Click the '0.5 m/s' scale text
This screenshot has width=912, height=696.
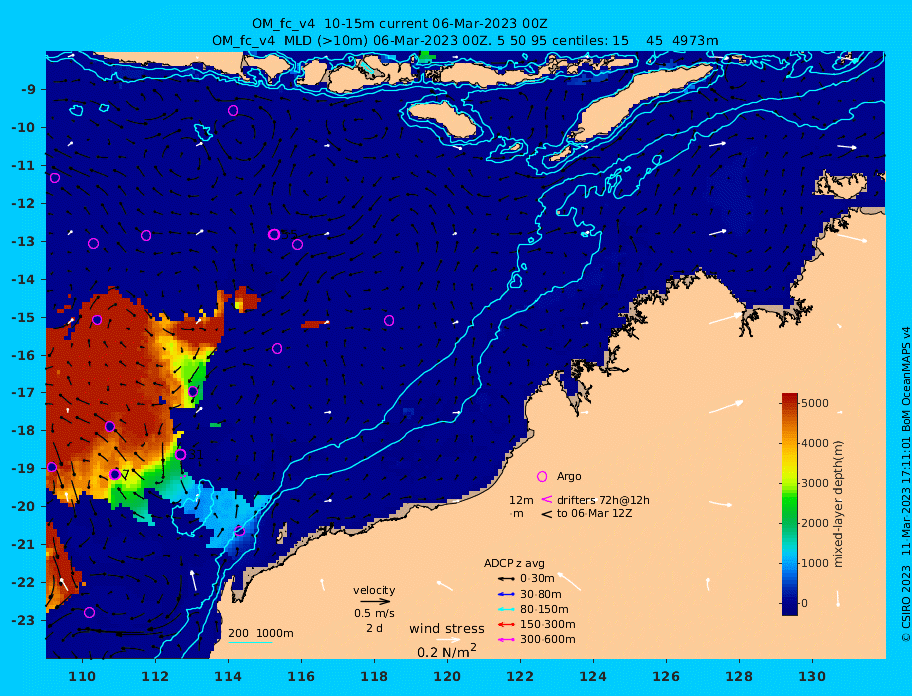coord(374,613)
